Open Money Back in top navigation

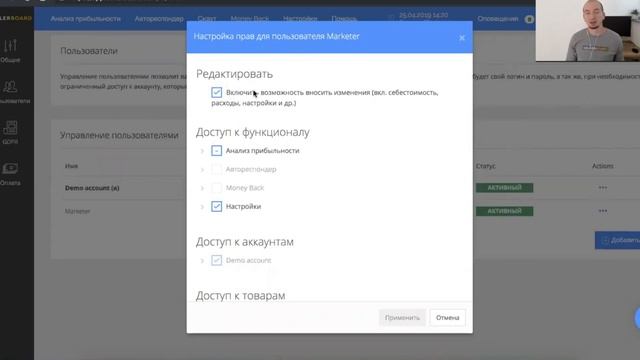(249, 19)
